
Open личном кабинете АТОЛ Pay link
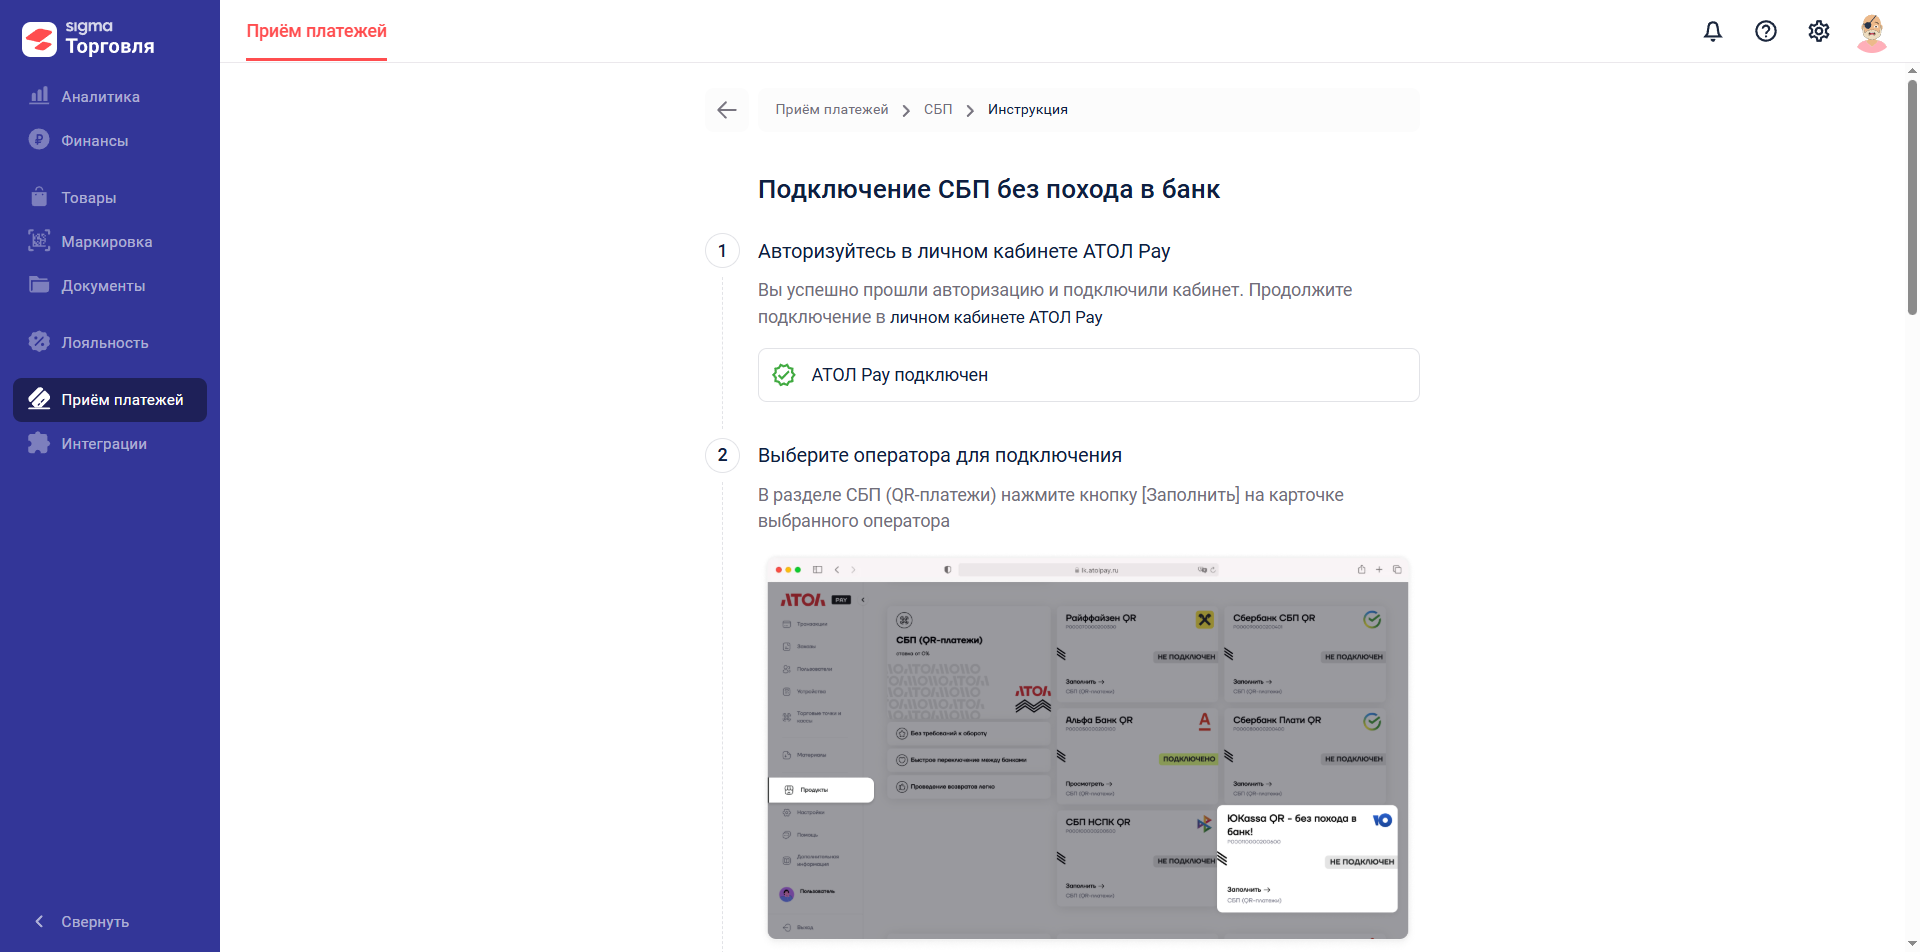click(x=996, y=317)
